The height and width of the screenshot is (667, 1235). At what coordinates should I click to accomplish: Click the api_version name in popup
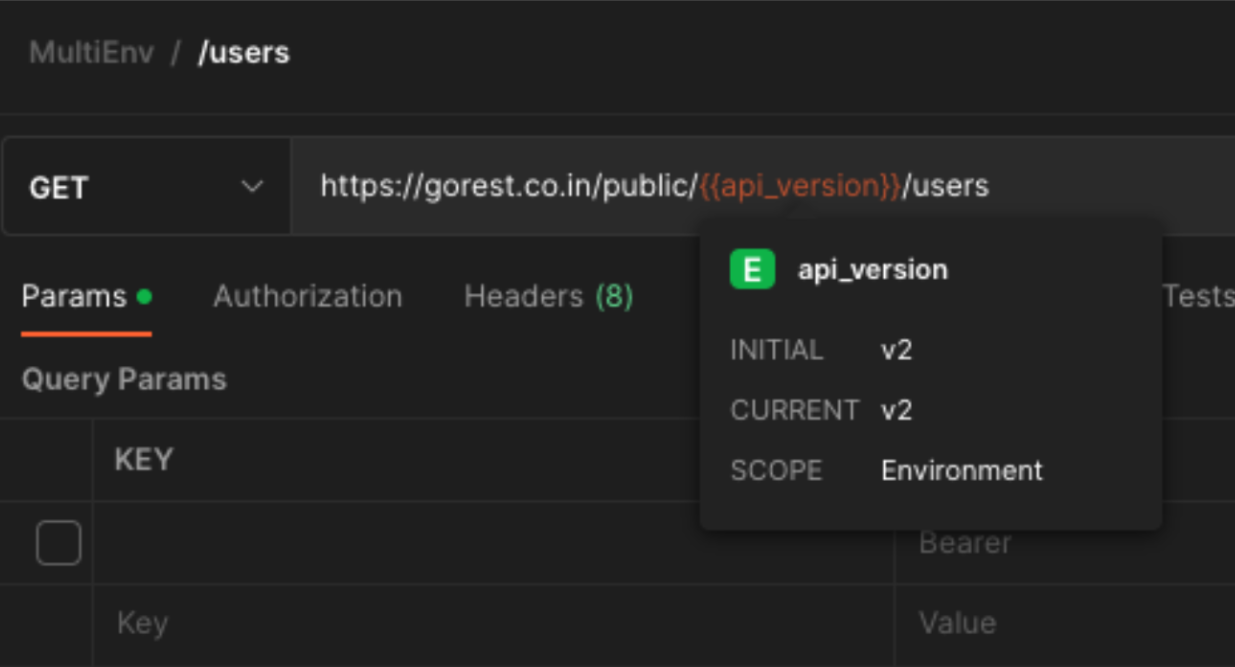coord(872,270)
